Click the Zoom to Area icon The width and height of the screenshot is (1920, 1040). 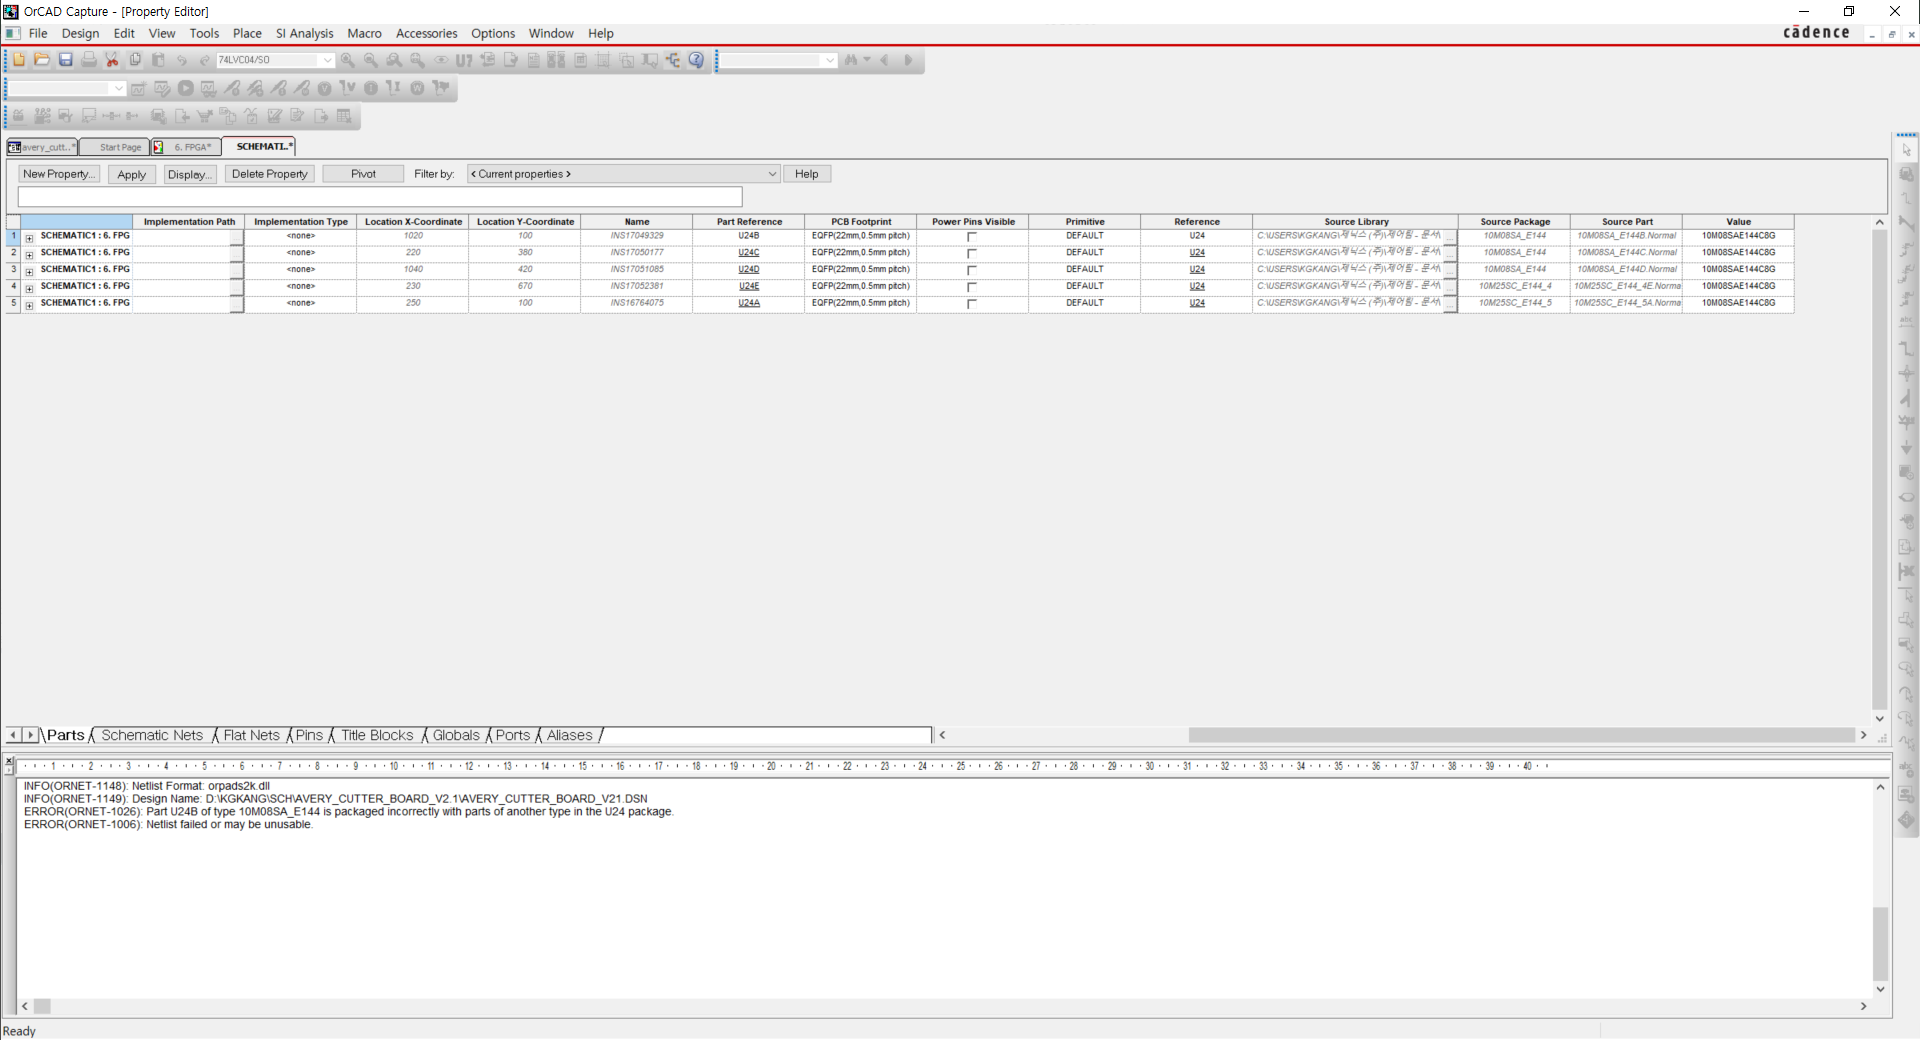click(x=394, y=60)
